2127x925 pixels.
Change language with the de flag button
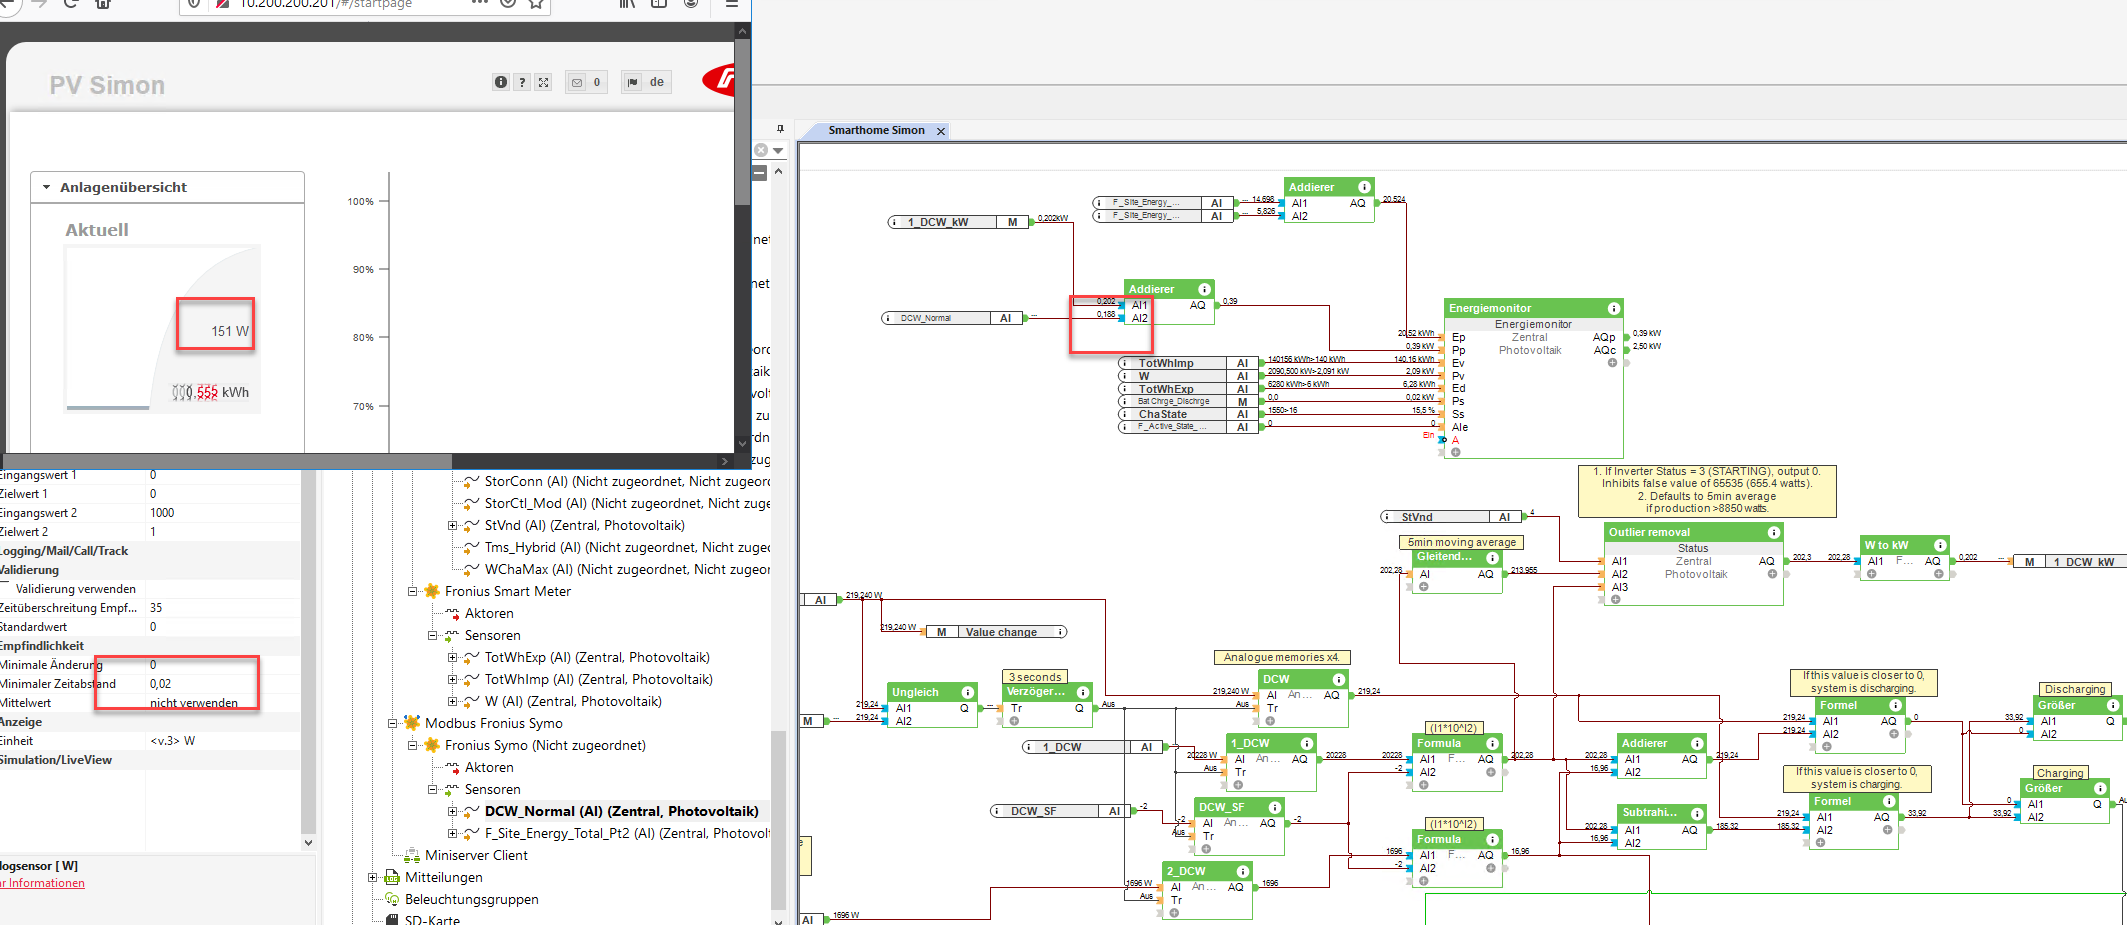[646, 82]
